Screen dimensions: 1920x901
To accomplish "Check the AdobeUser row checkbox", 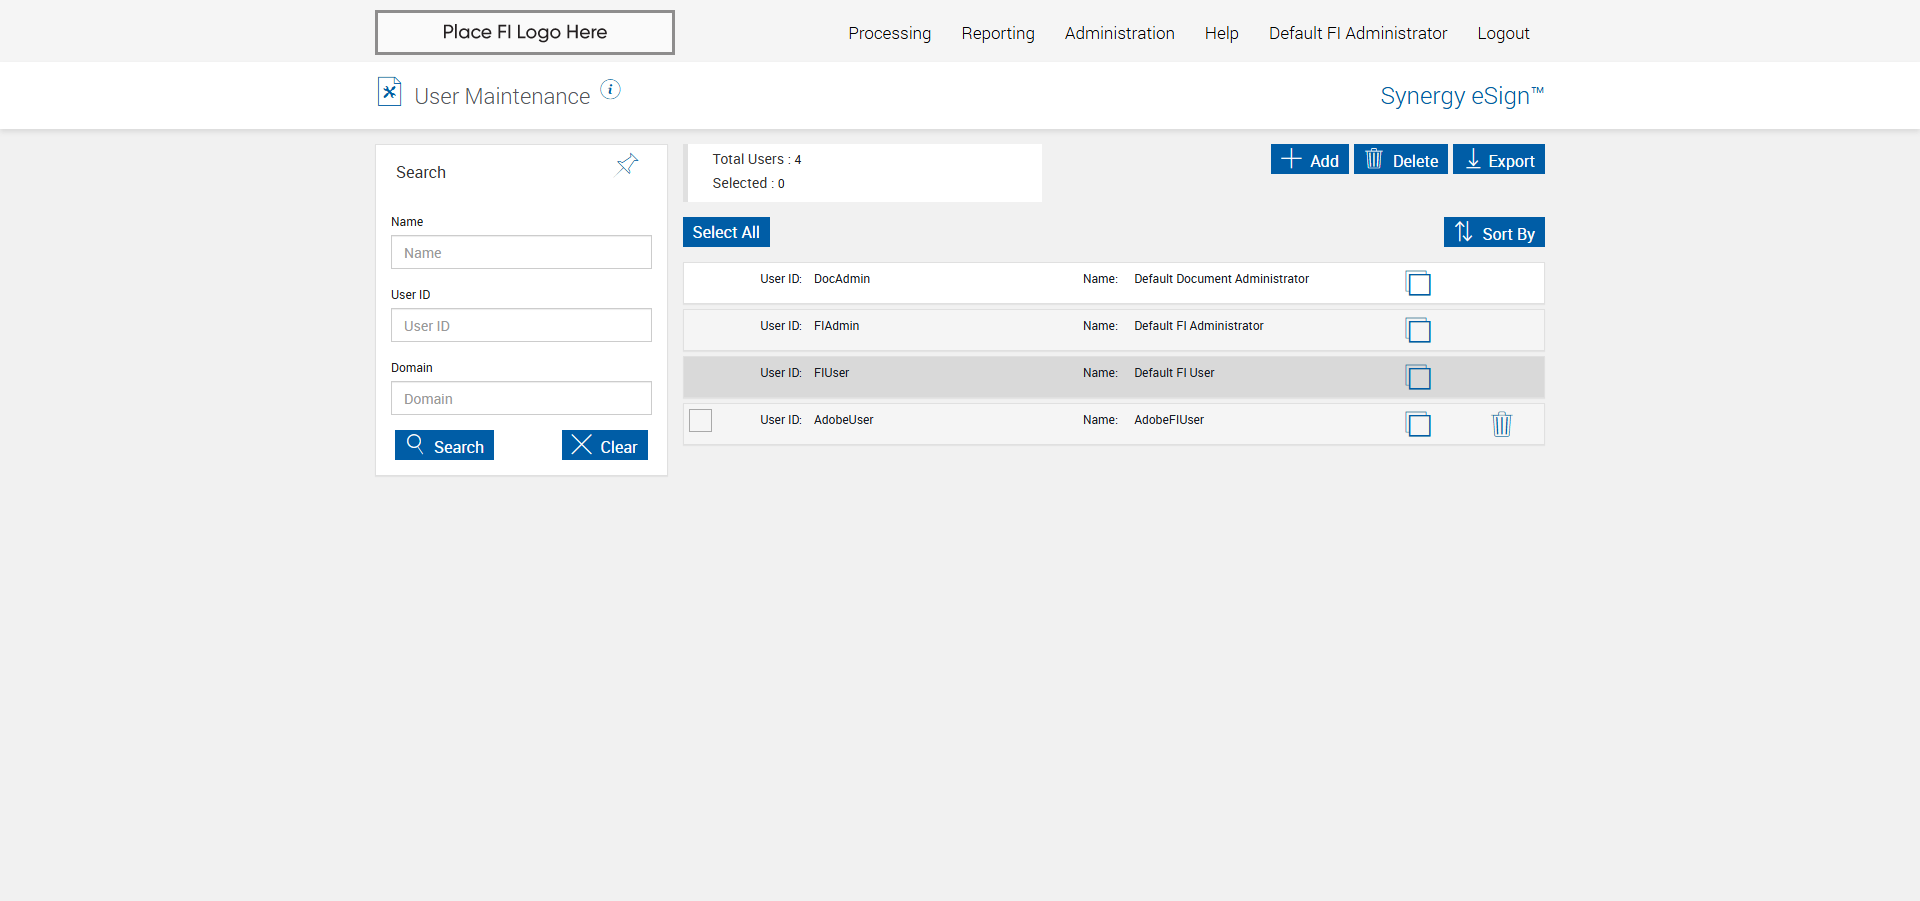I will [700, 421].
